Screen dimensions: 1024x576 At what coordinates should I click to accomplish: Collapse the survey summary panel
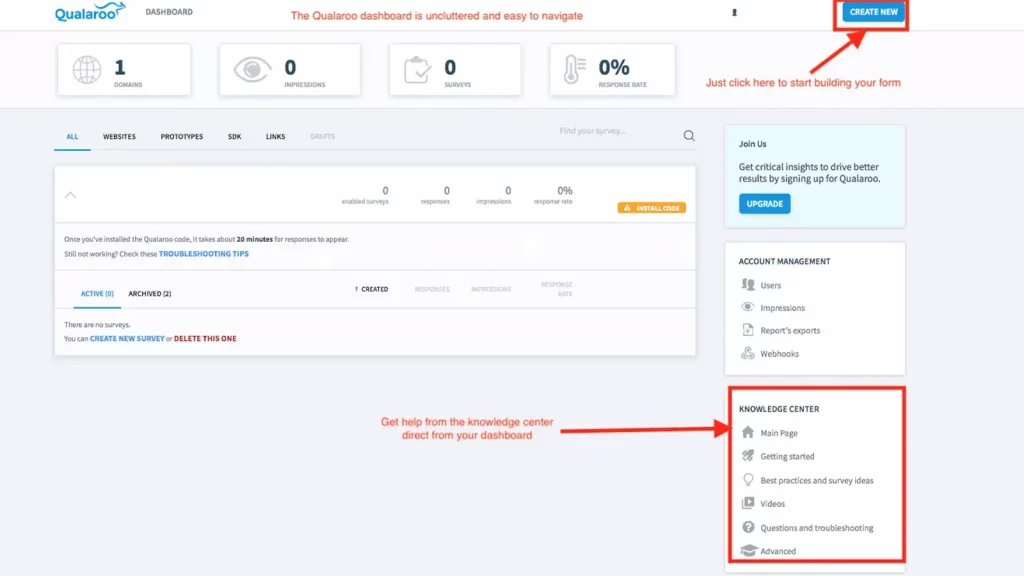pos(70,196)
